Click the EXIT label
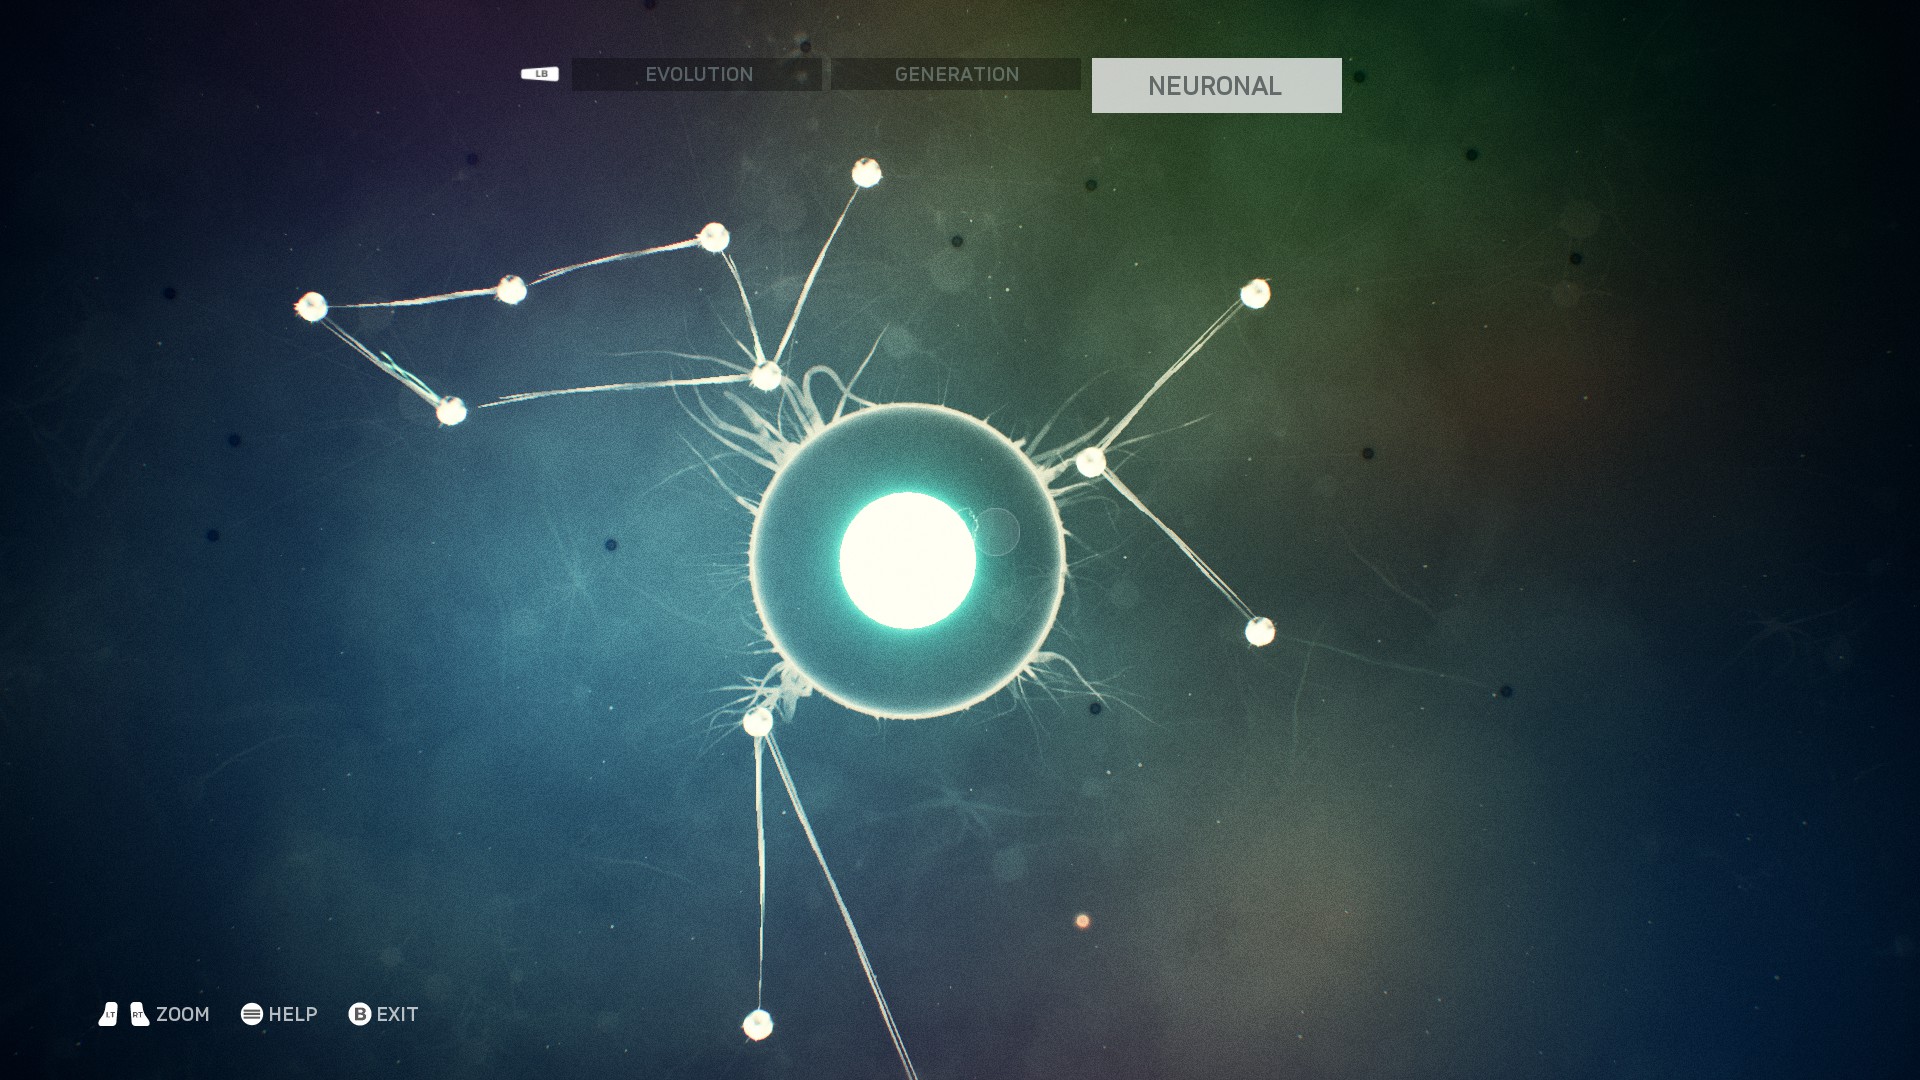This screenshot has width=1920, height=1080. [397, 1014]
